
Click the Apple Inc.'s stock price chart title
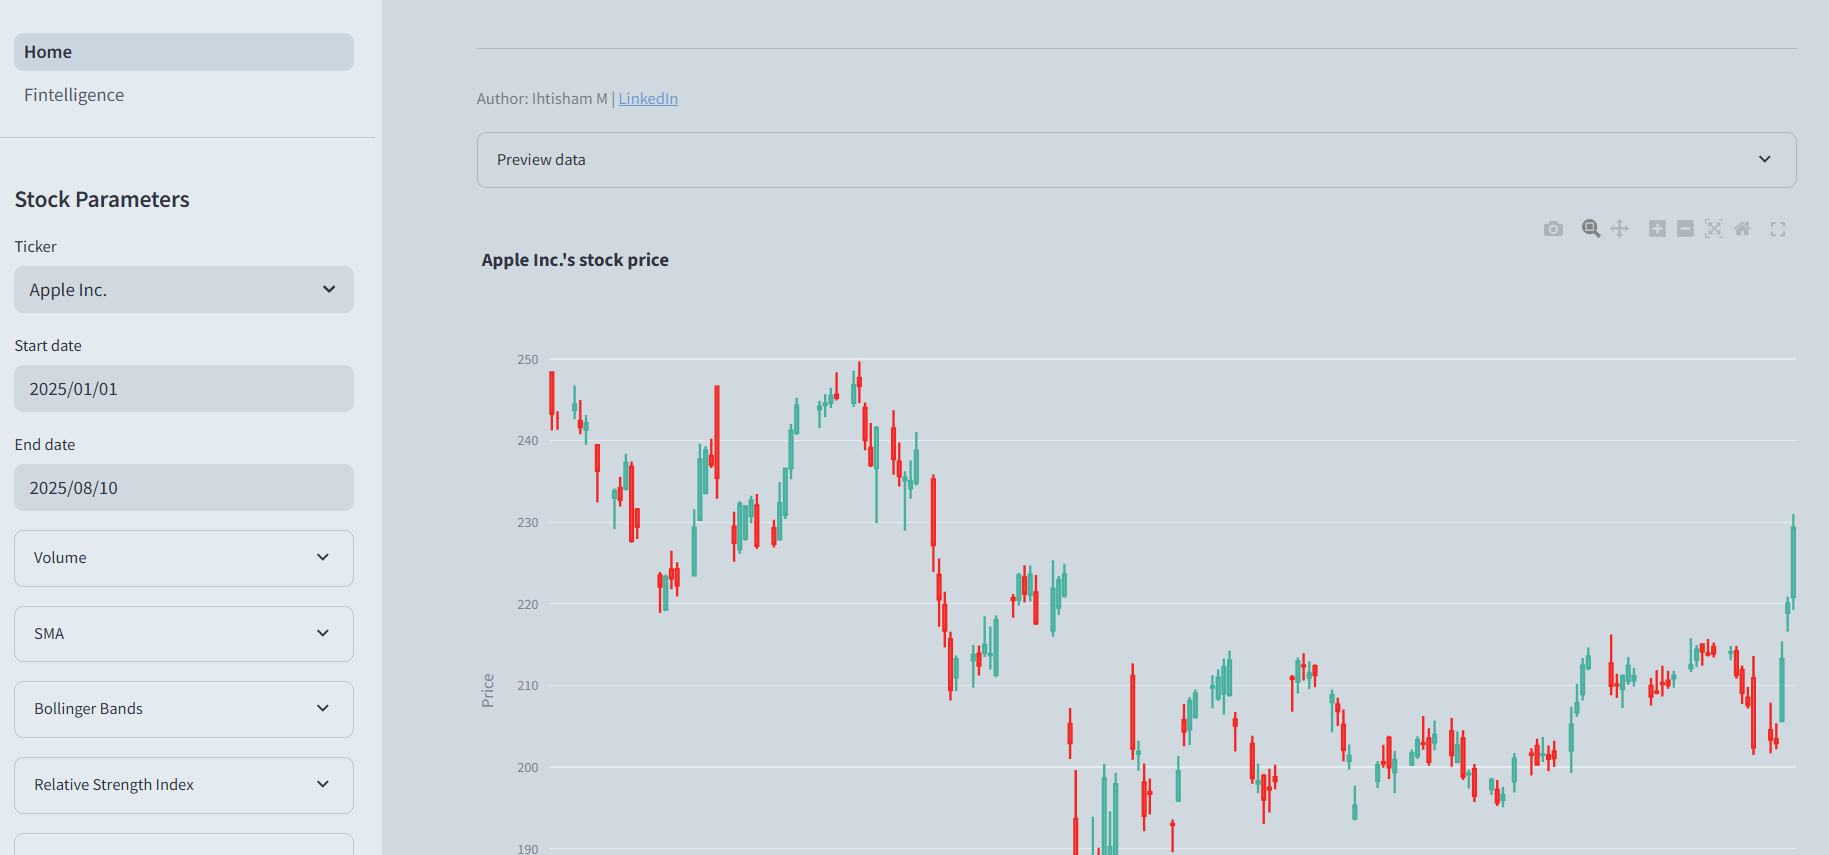point(575,260)
